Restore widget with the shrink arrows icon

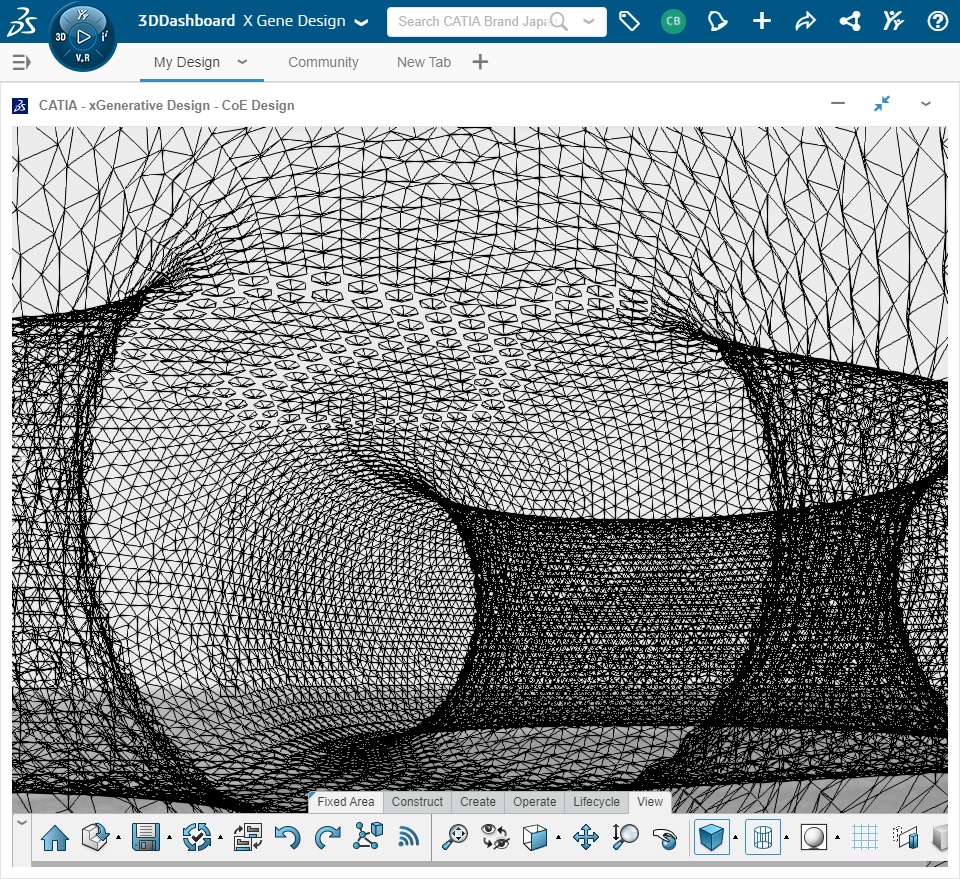pos(882,103)
